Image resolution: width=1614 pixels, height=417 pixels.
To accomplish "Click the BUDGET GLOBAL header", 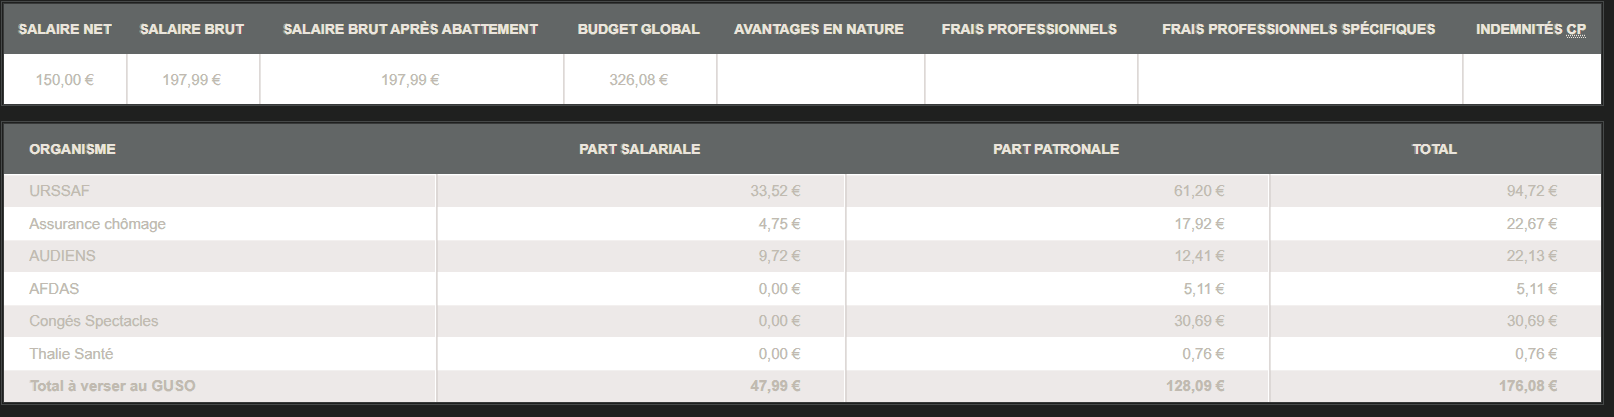I will [x=639, y=29].
